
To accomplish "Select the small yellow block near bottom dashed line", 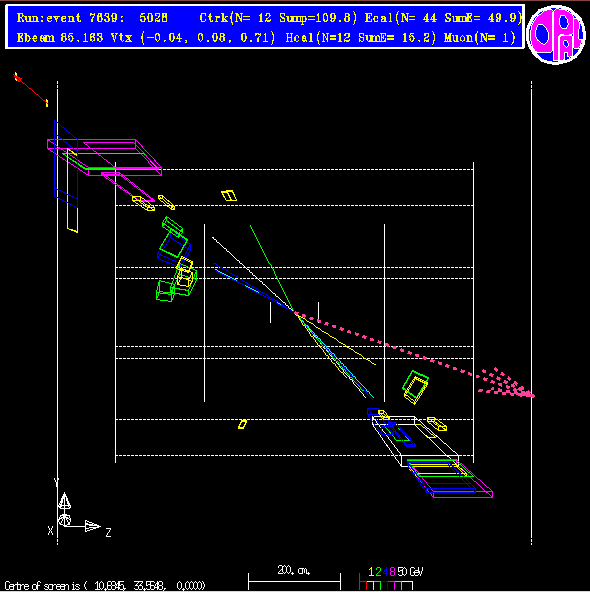I will click(242, 424).
